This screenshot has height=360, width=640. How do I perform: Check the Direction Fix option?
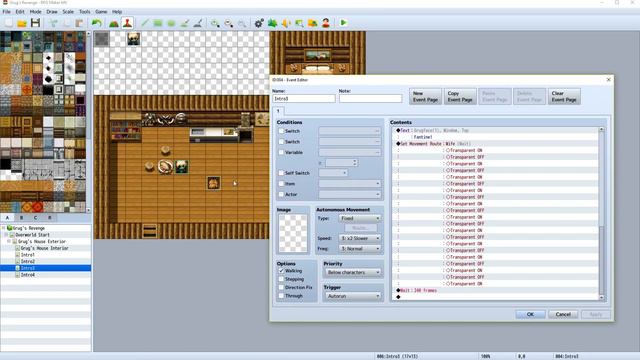[x=281, y=287]
